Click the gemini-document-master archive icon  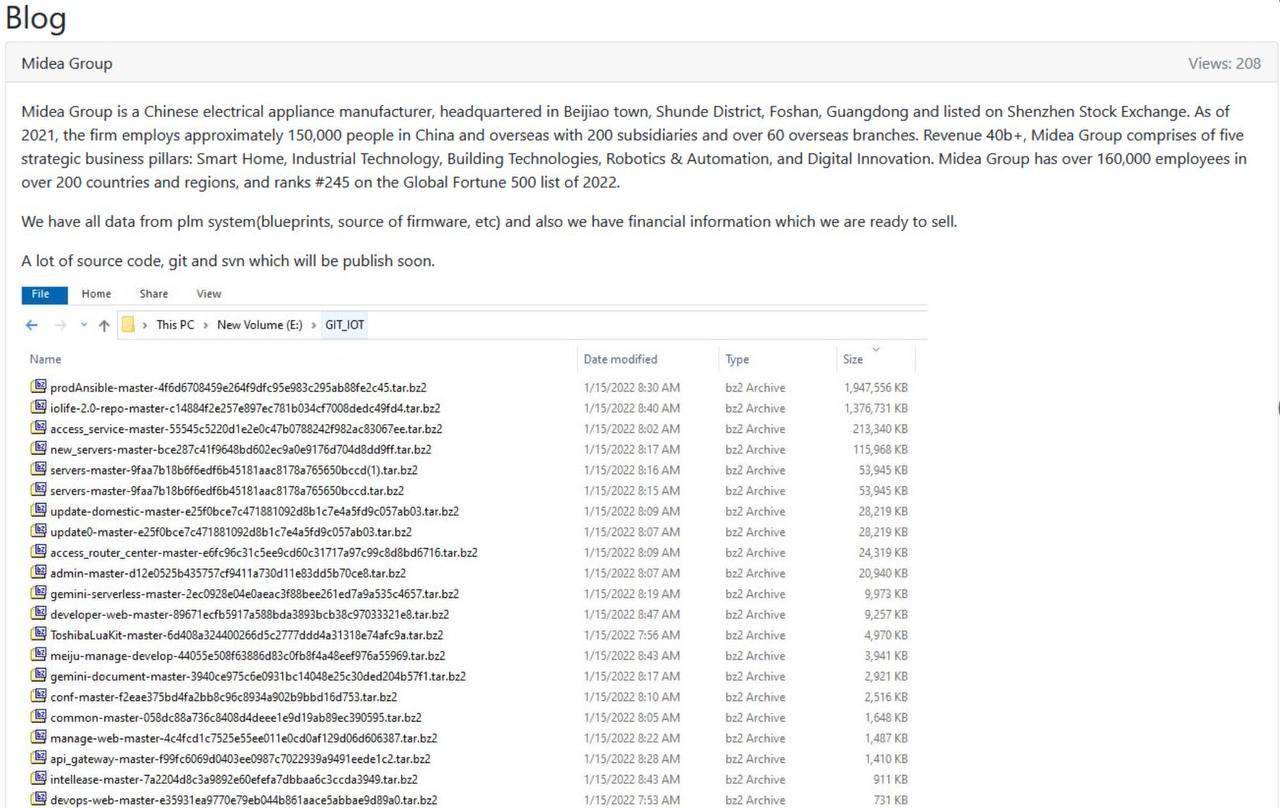(39, 676)
